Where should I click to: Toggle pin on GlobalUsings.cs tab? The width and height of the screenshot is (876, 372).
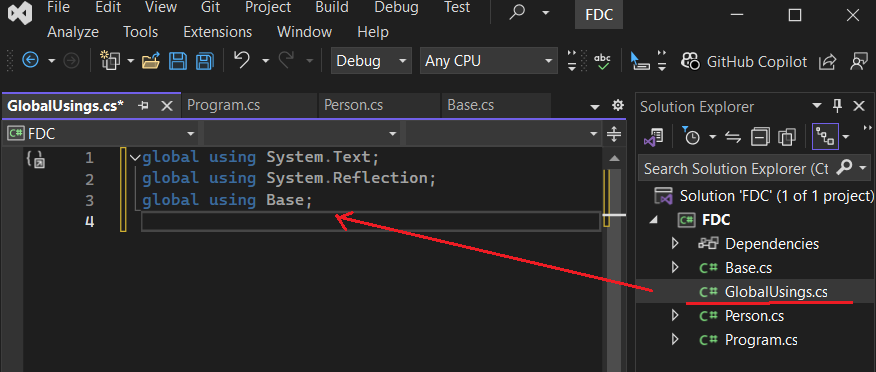[144, 106]
